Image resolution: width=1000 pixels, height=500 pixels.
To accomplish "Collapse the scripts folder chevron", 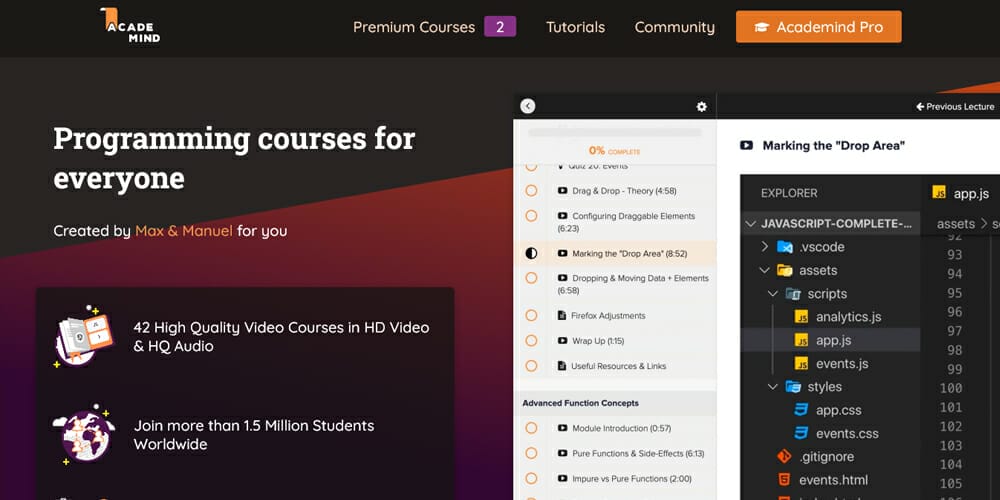I will 773,294.
